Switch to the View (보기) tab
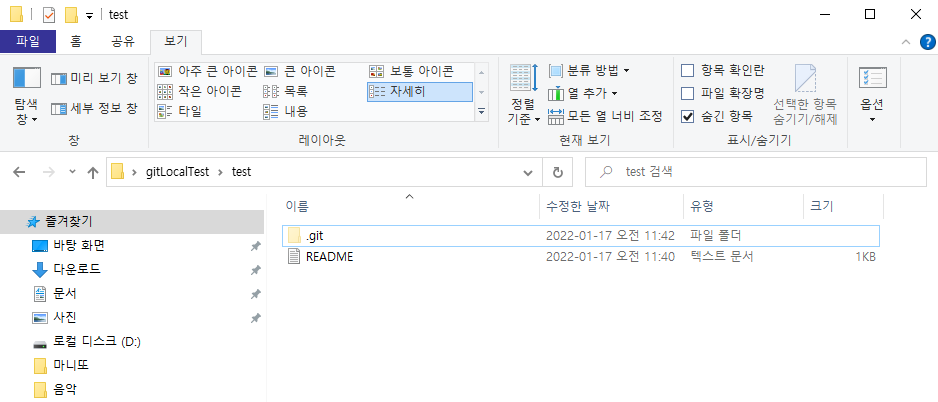 [x=175, y=41]
